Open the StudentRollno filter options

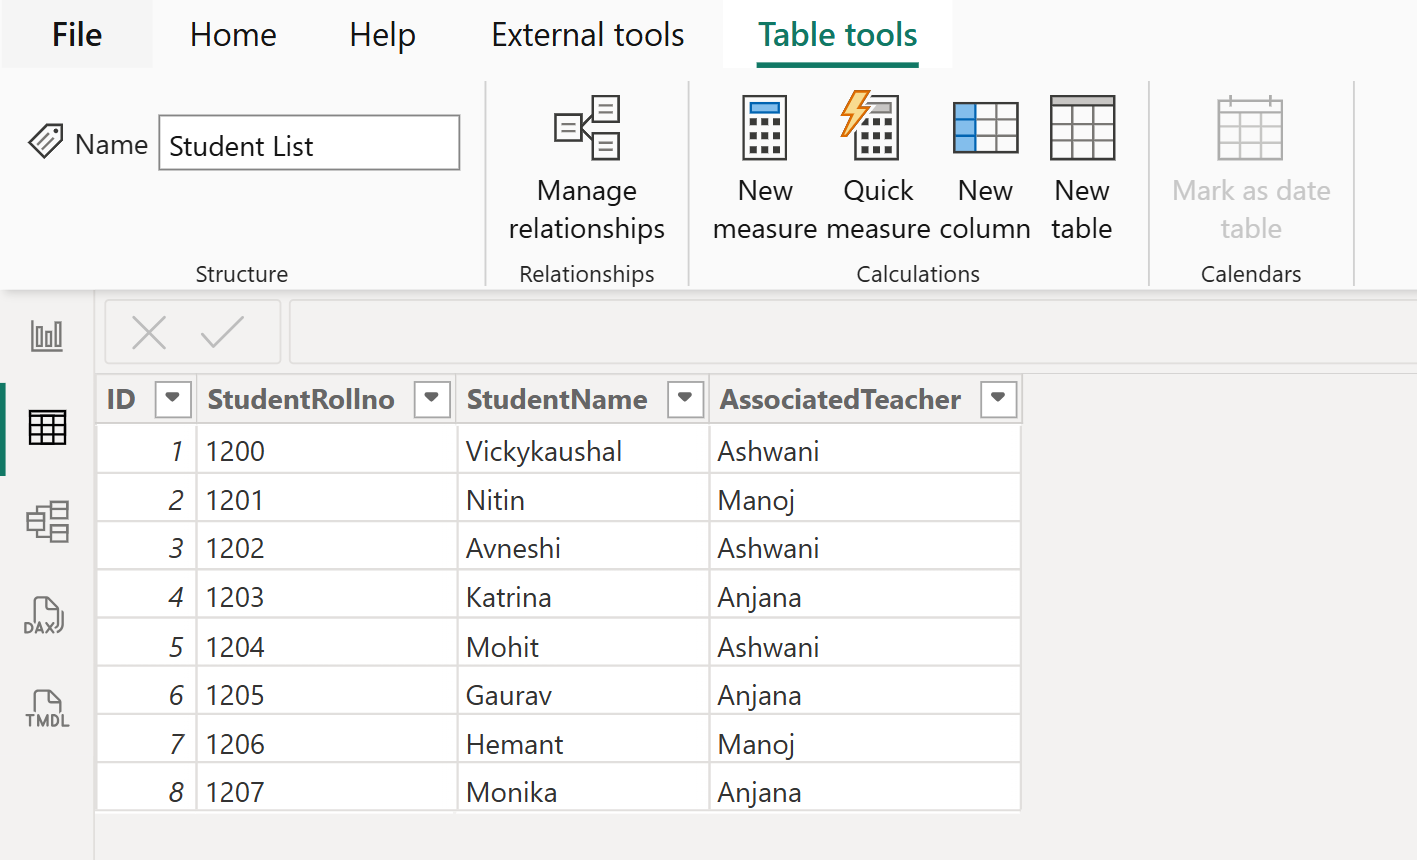click(x=431, y=399)
